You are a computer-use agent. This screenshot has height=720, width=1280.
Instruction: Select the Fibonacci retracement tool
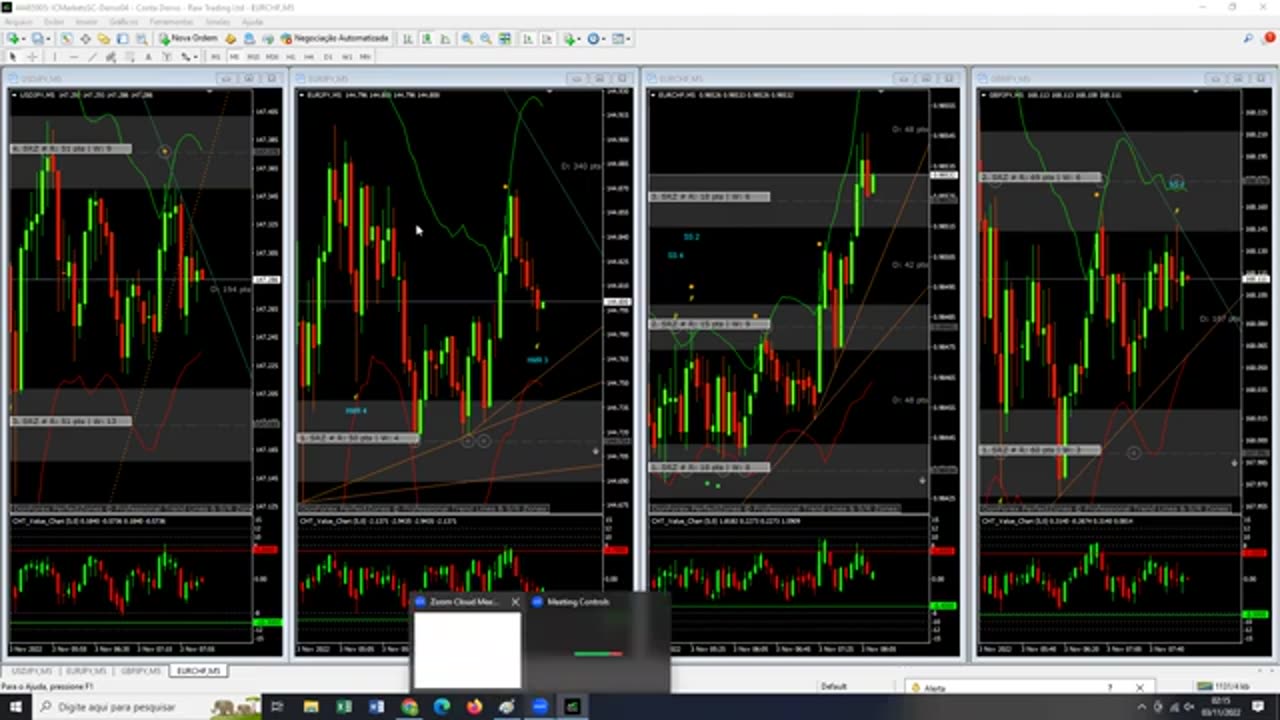pos(130,57)
